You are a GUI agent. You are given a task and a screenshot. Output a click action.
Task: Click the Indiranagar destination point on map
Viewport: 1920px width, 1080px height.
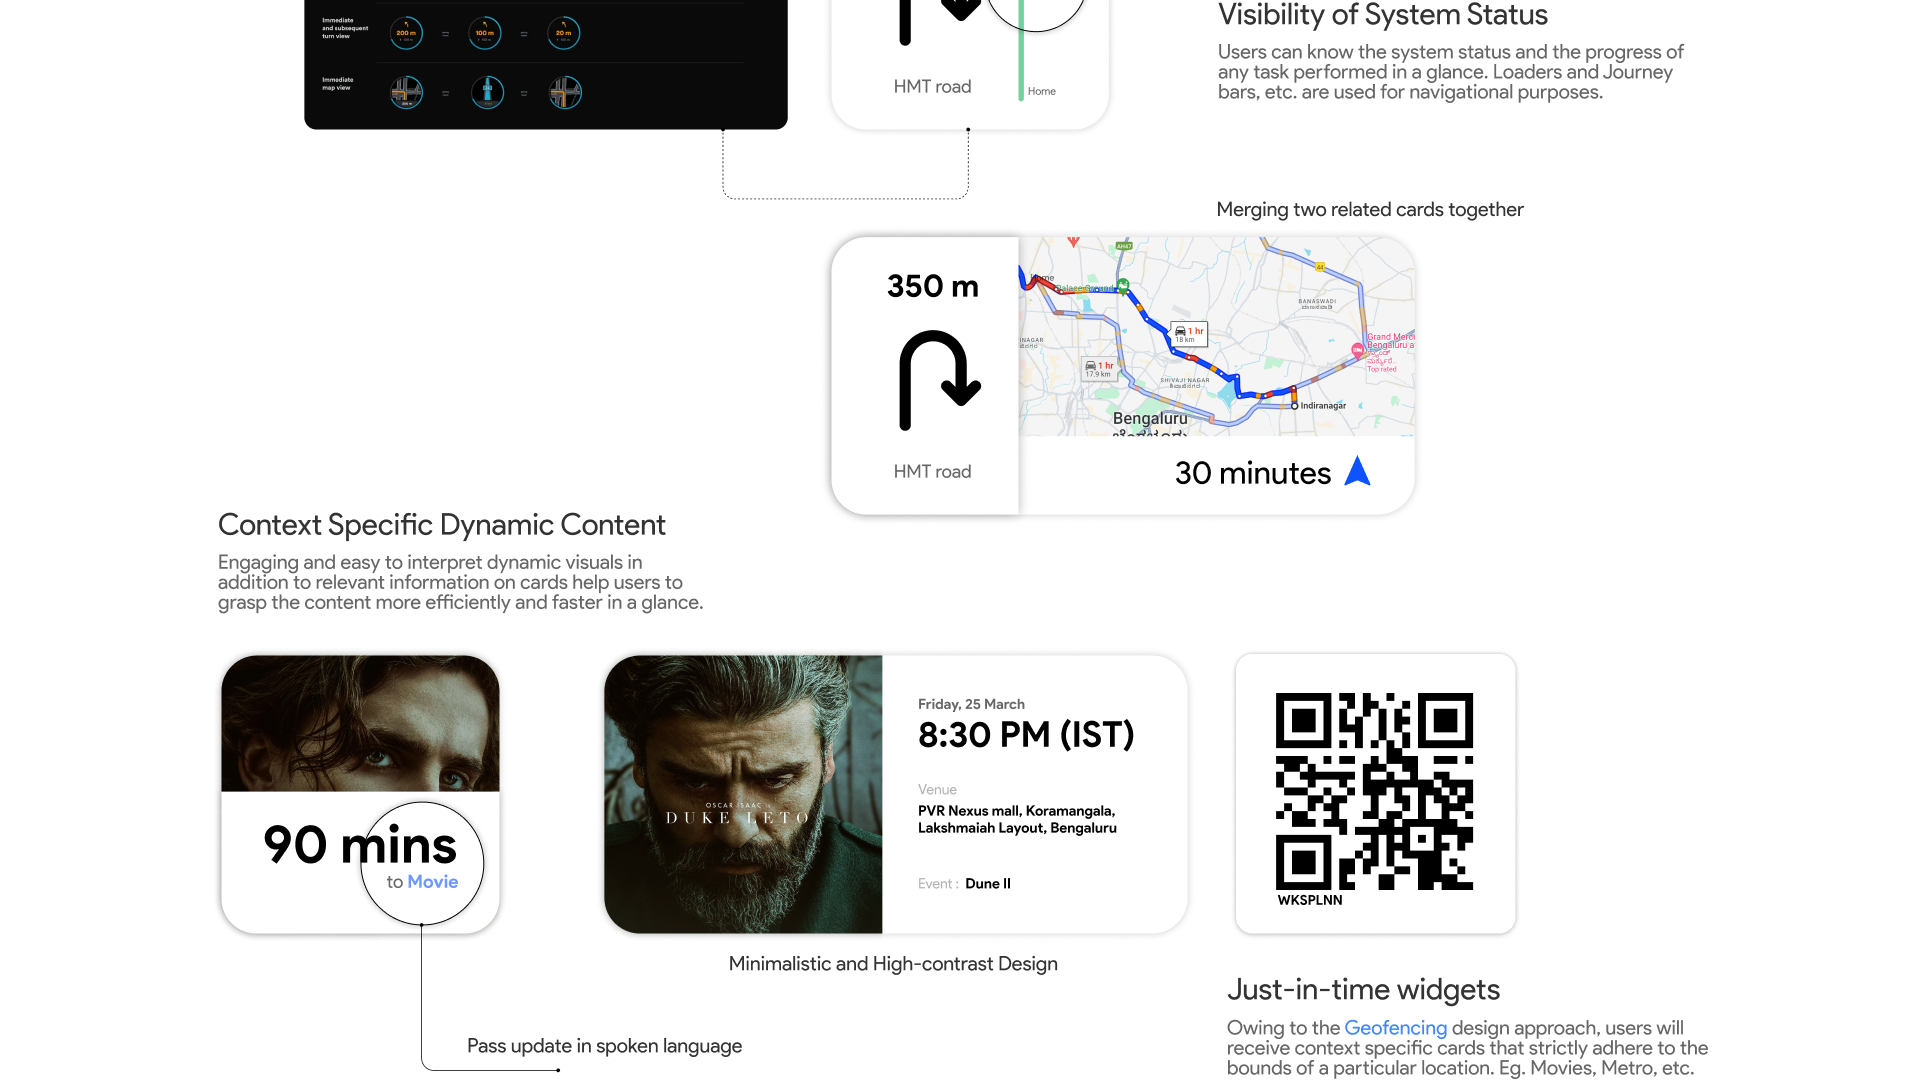click(x=1294, y=406)
